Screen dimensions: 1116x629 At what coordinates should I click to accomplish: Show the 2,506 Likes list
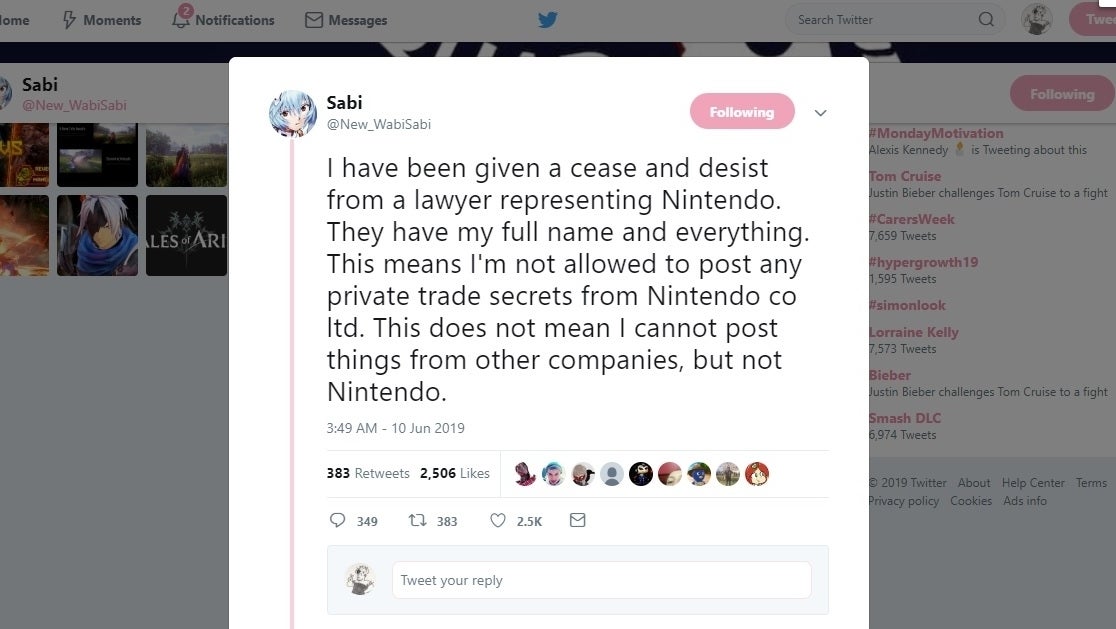[x=454, y=473]
